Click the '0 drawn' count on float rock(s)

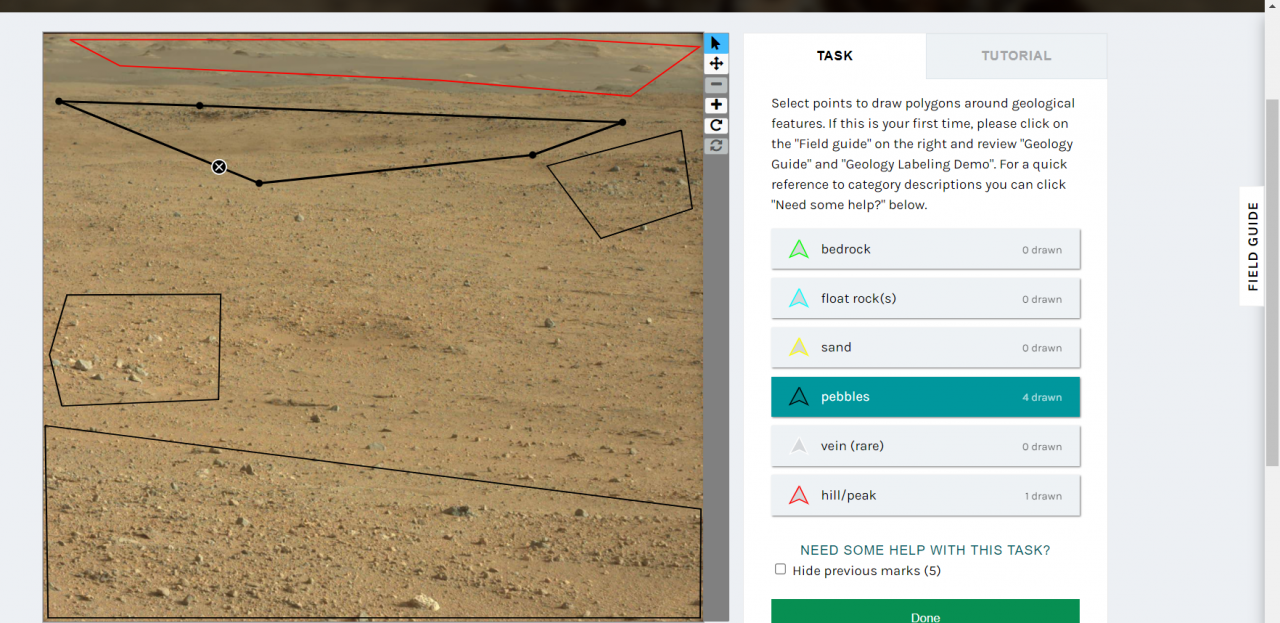1042,299
